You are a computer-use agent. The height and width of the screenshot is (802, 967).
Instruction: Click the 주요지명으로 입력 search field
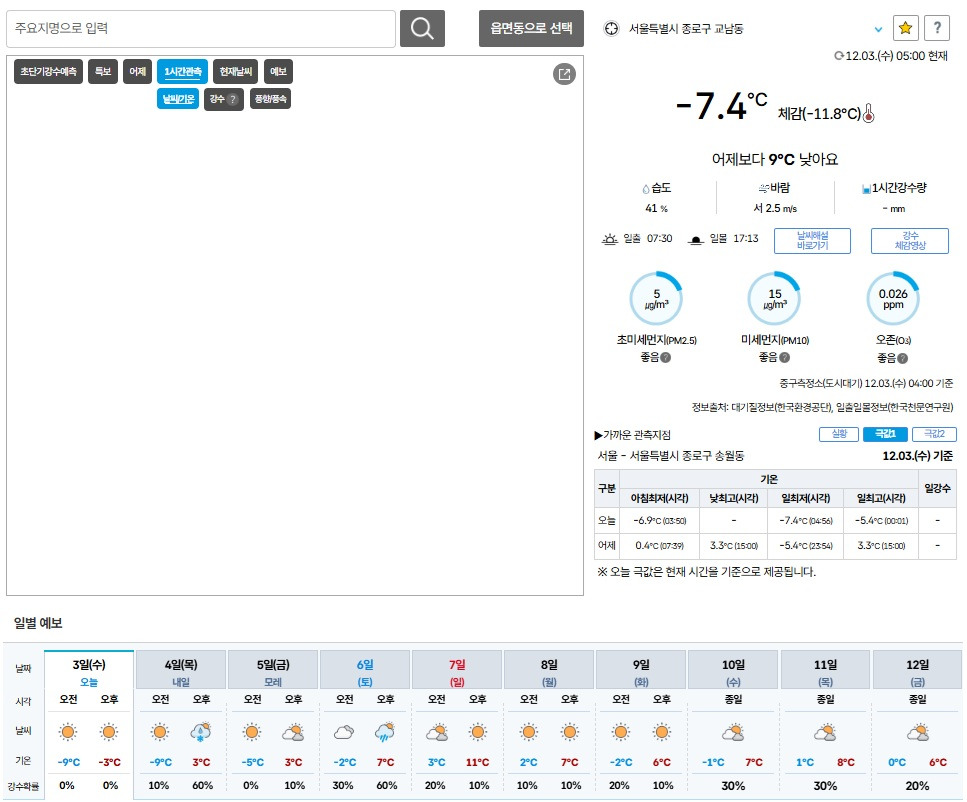tap(201, 28)
